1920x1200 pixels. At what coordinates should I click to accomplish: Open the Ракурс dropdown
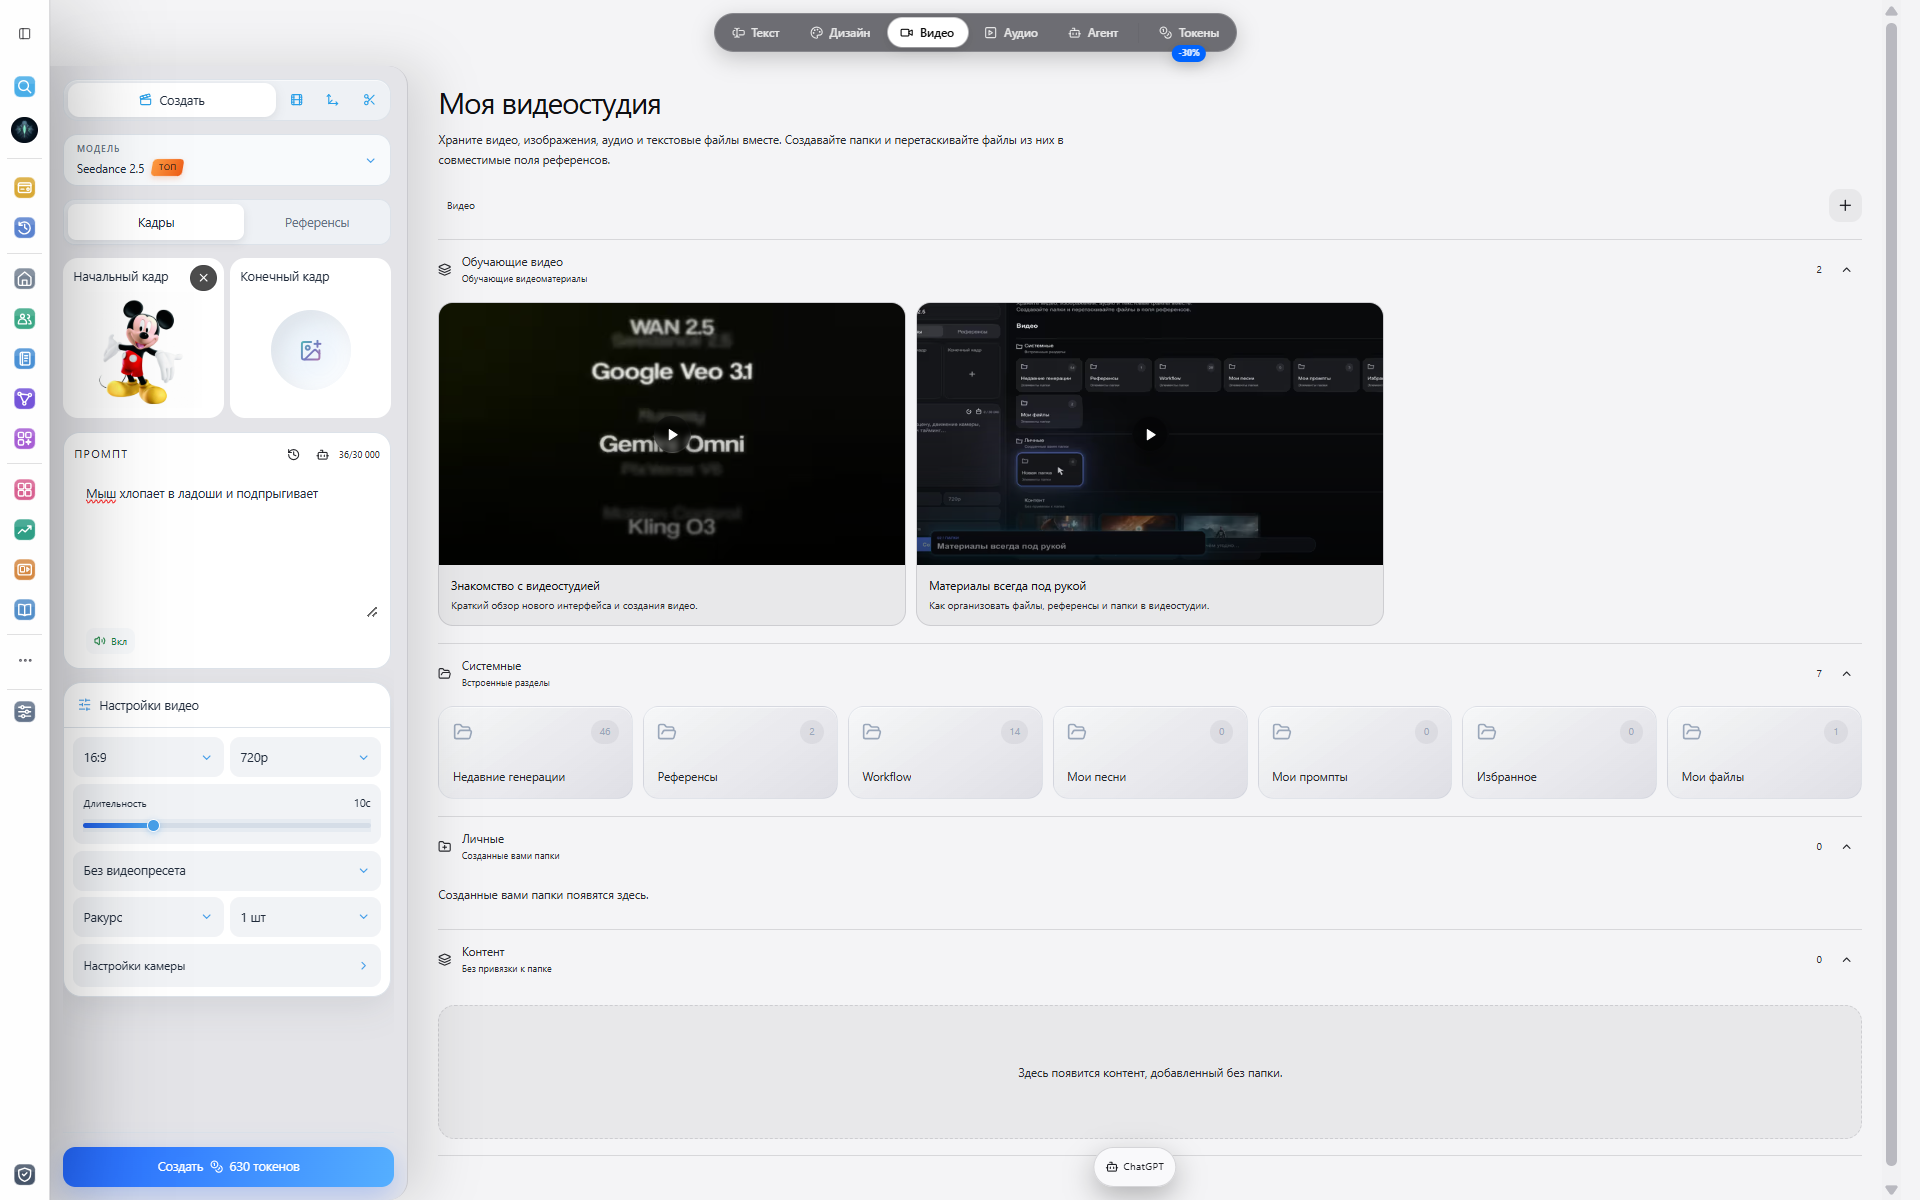[x=148, y=917]
